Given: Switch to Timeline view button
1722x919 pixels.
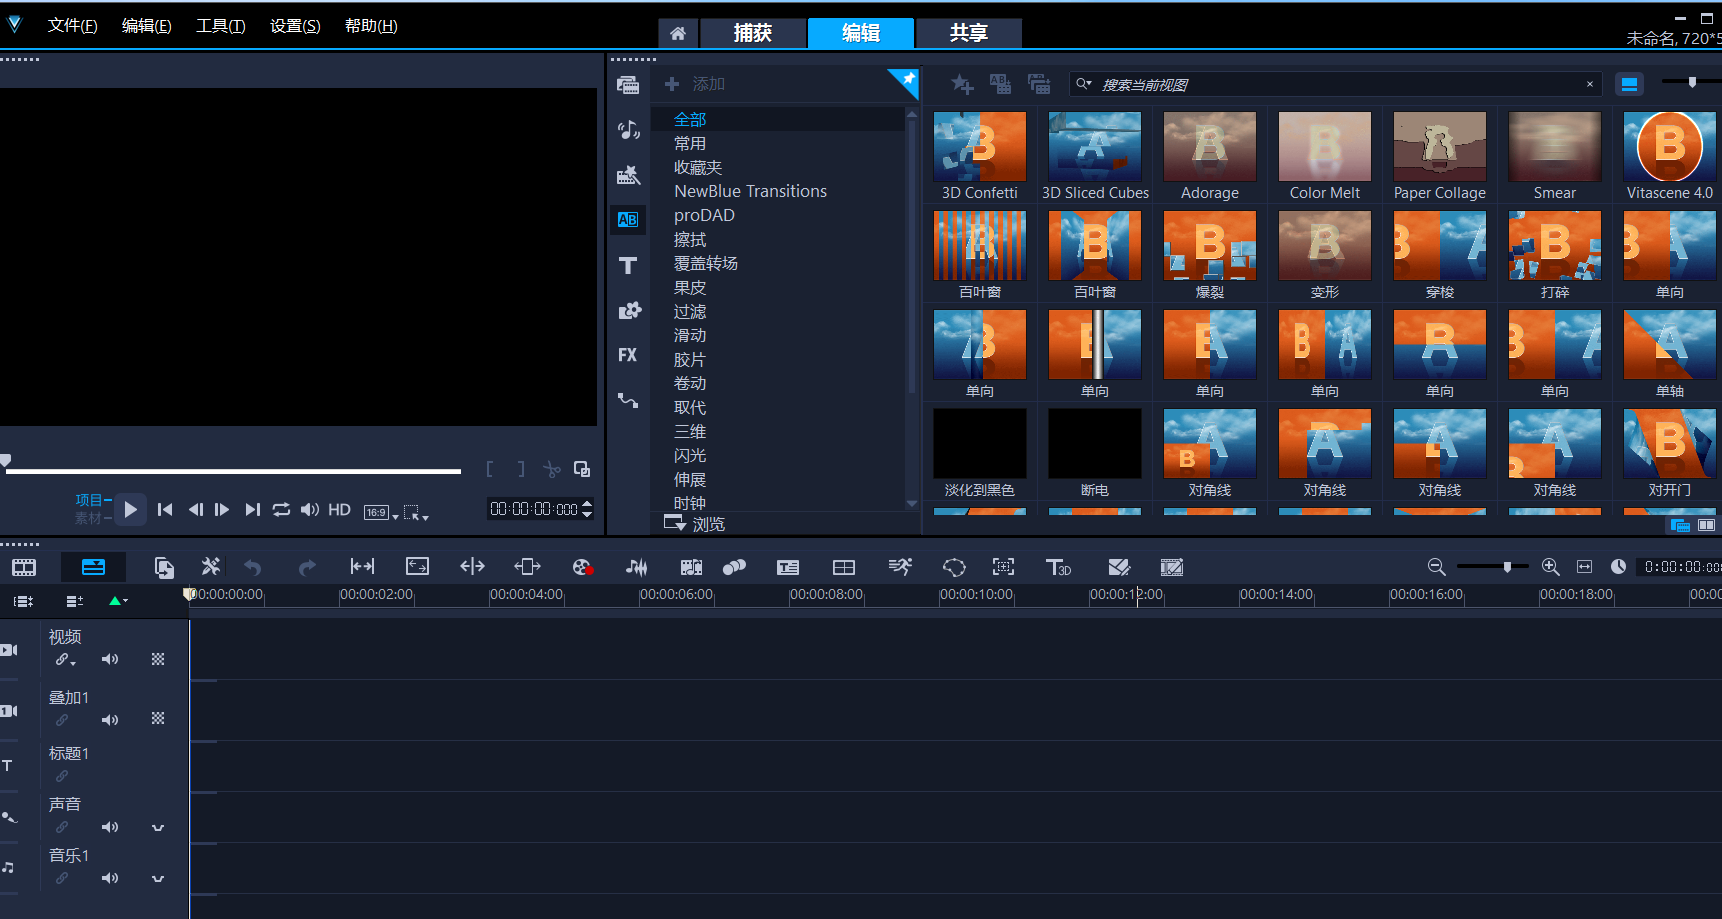Looking at the screenshot, I should [x=93, y=568].
